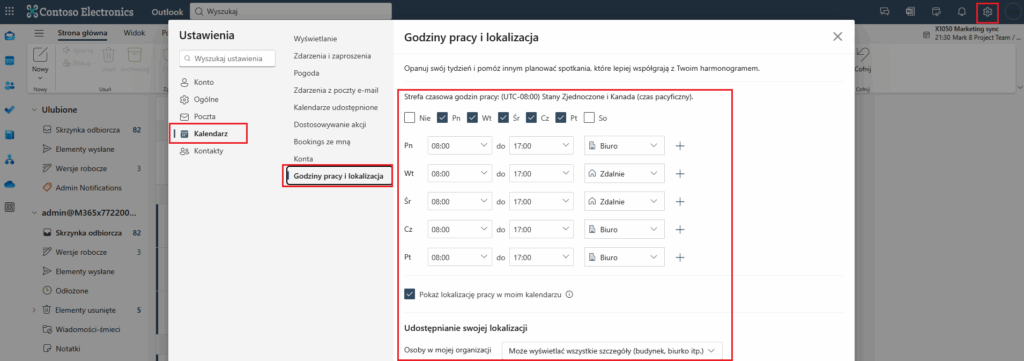Open the Calendar app in left rail

click(x=10, y=61)
